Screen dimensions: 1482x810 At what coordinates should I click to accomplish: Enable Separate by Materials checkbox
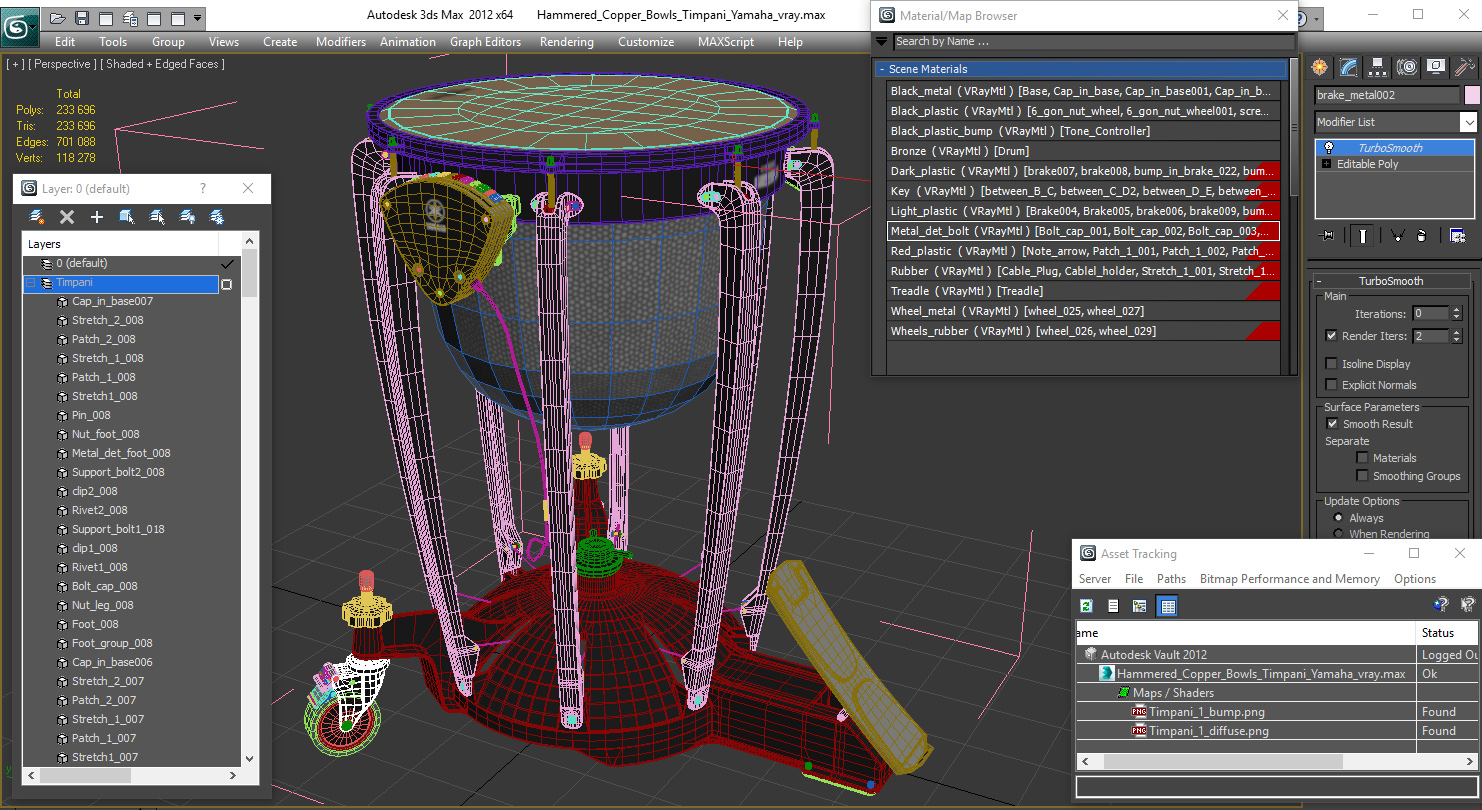coord(1361,458)
